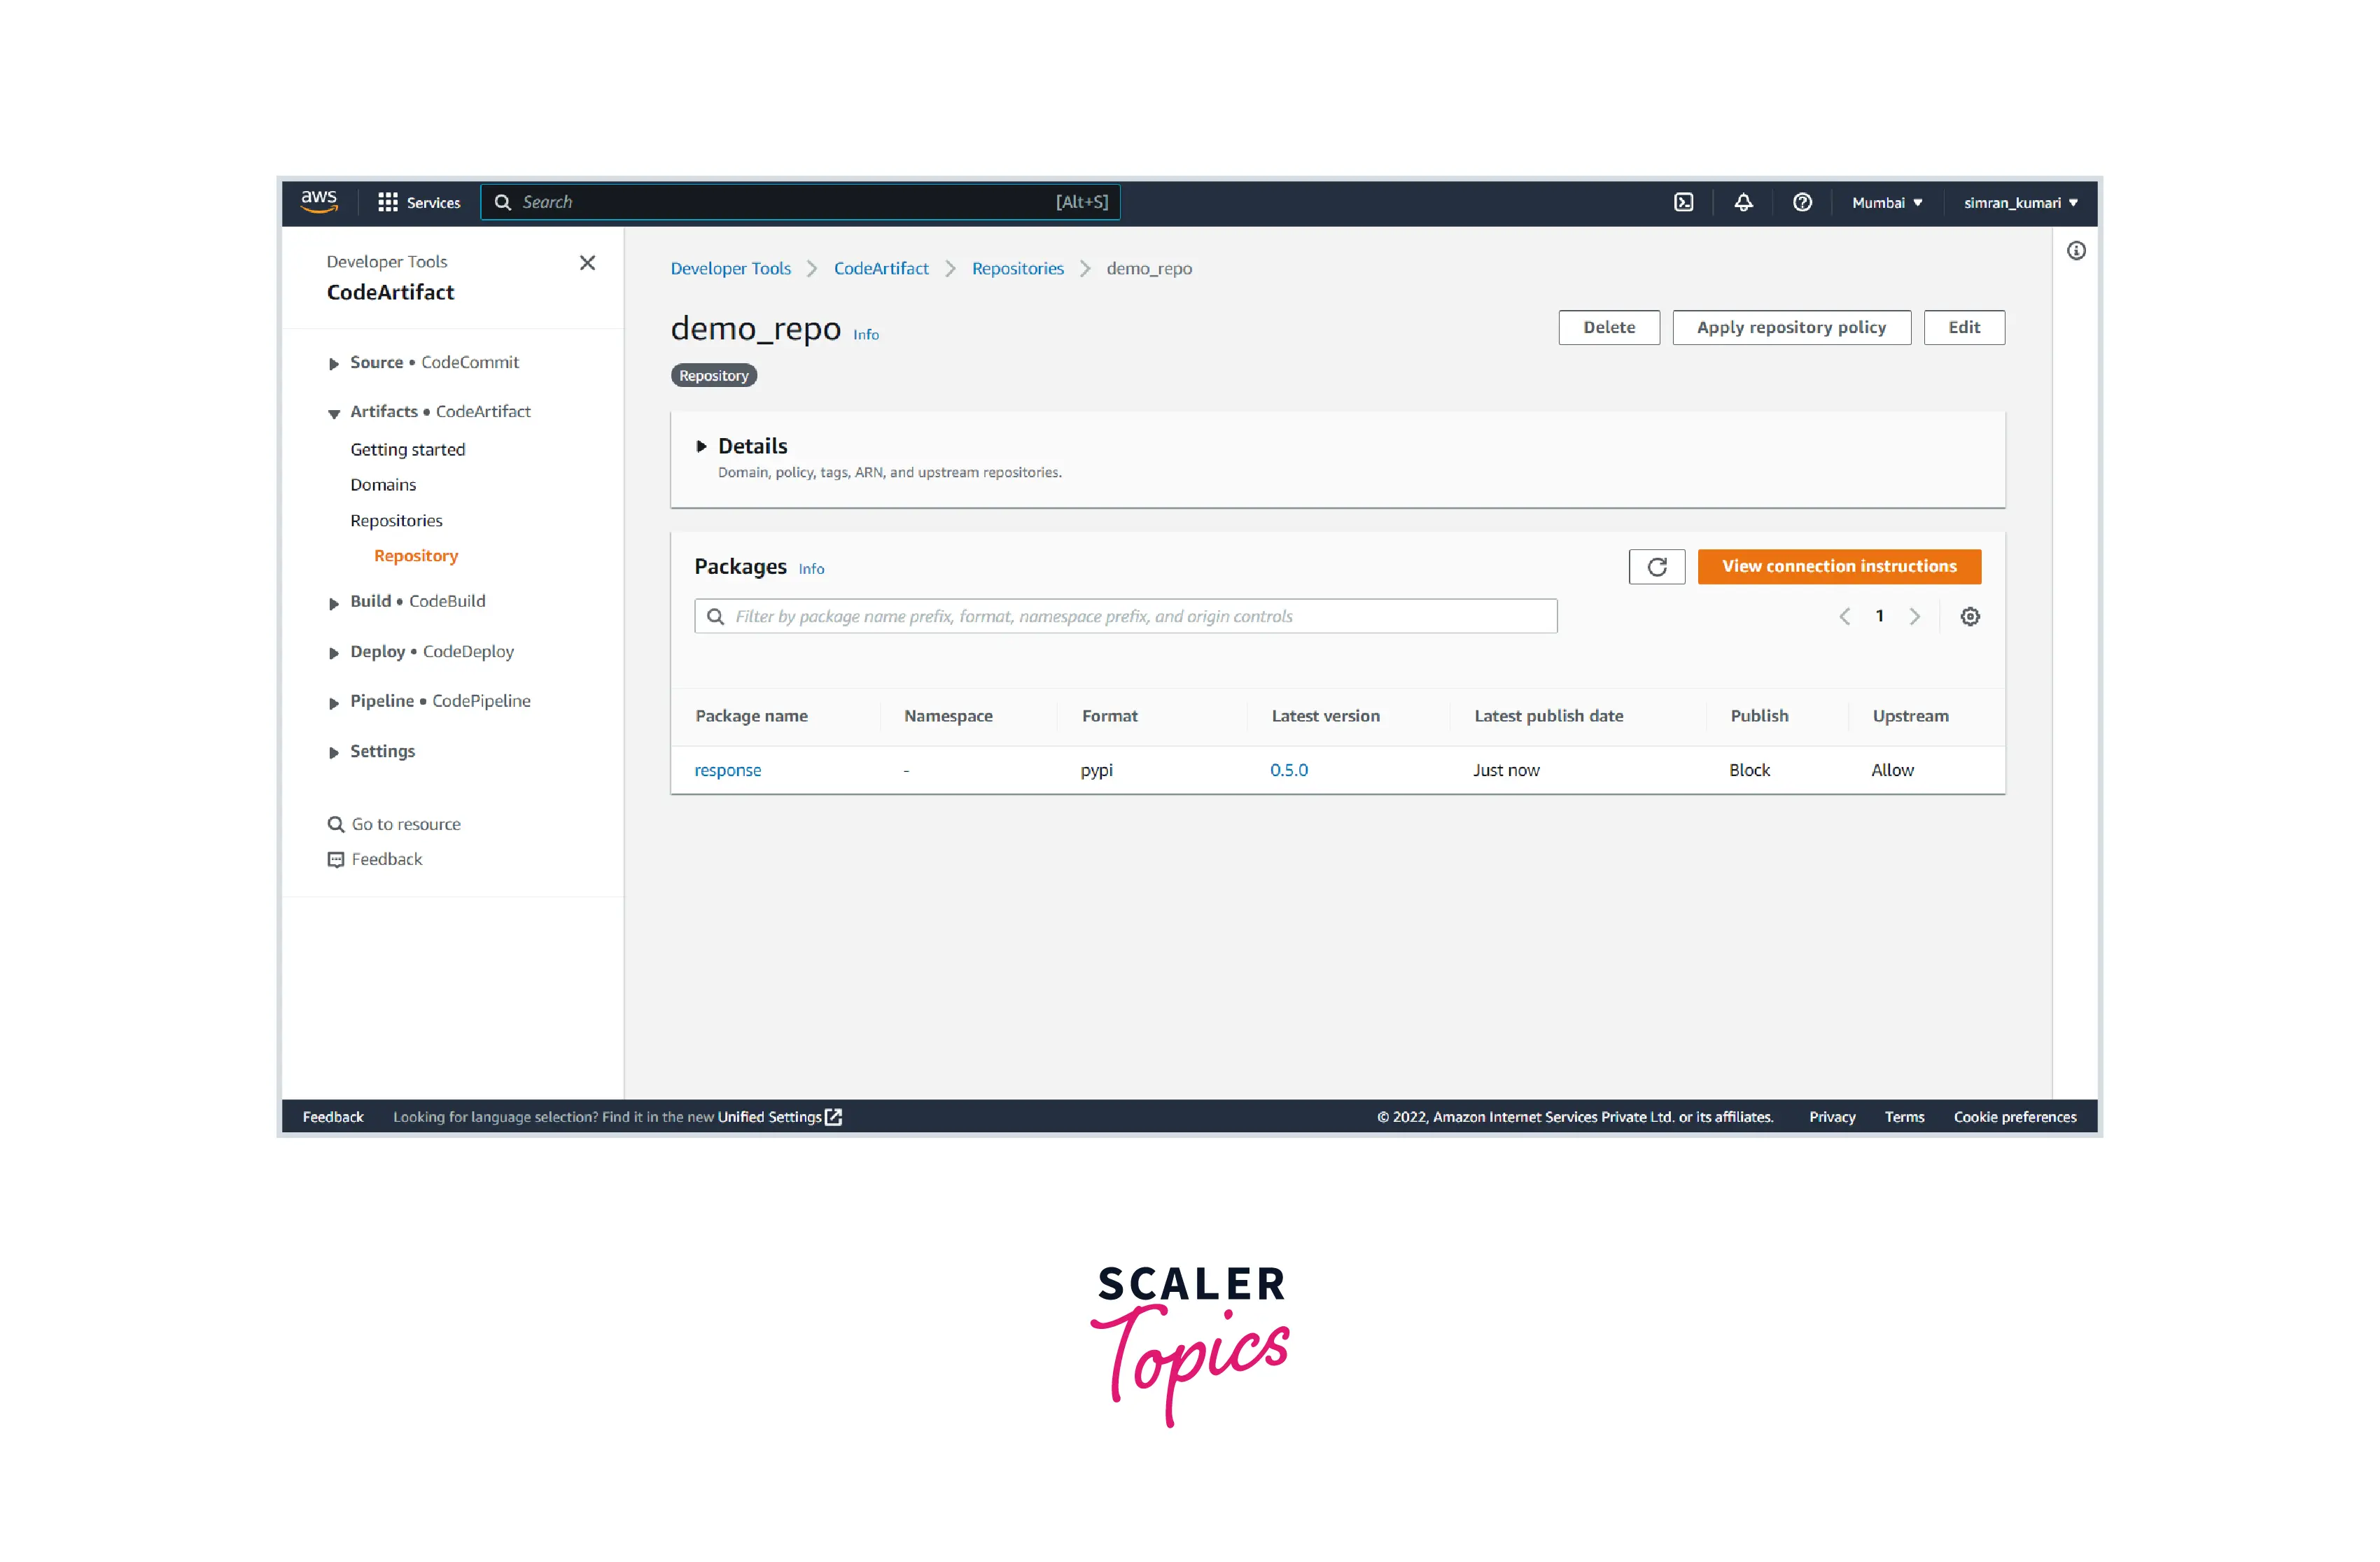Open packages table preferences gear icon

pos(1969,617)
